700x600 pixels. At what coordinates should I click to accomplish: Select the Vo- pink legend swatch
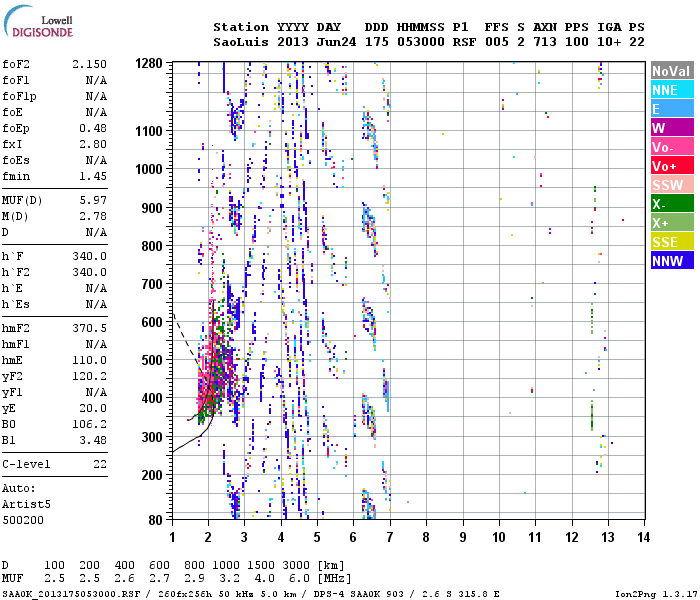(x=672, y=146)
